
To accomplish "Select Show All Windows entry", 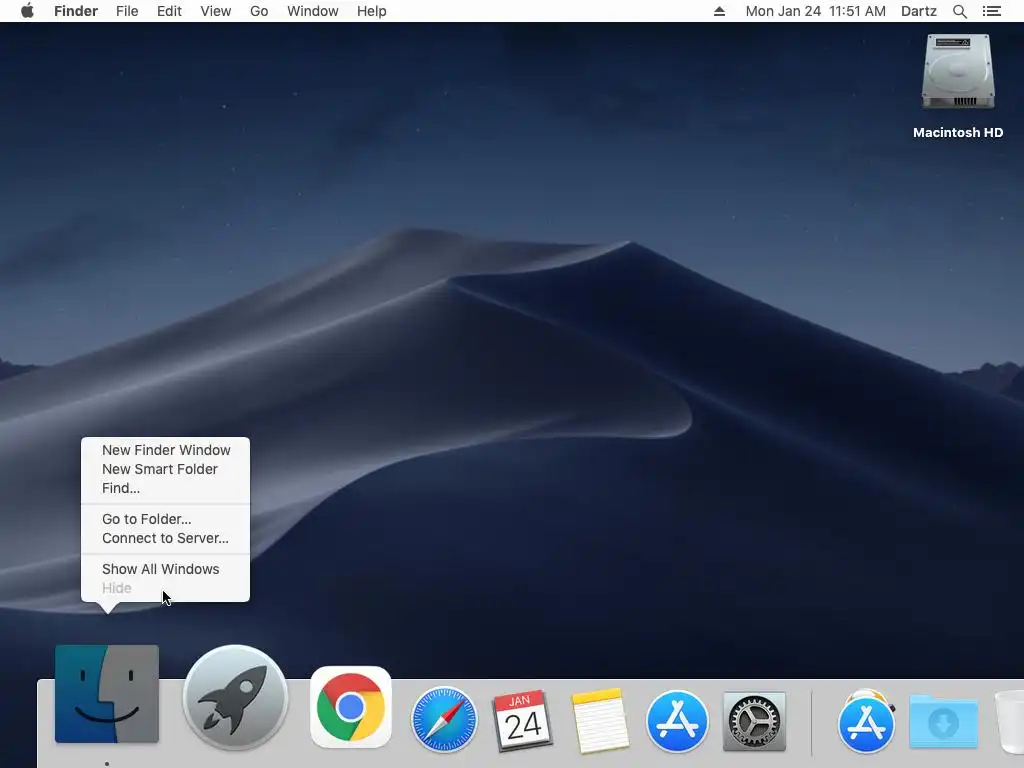I will click(165, 569).
